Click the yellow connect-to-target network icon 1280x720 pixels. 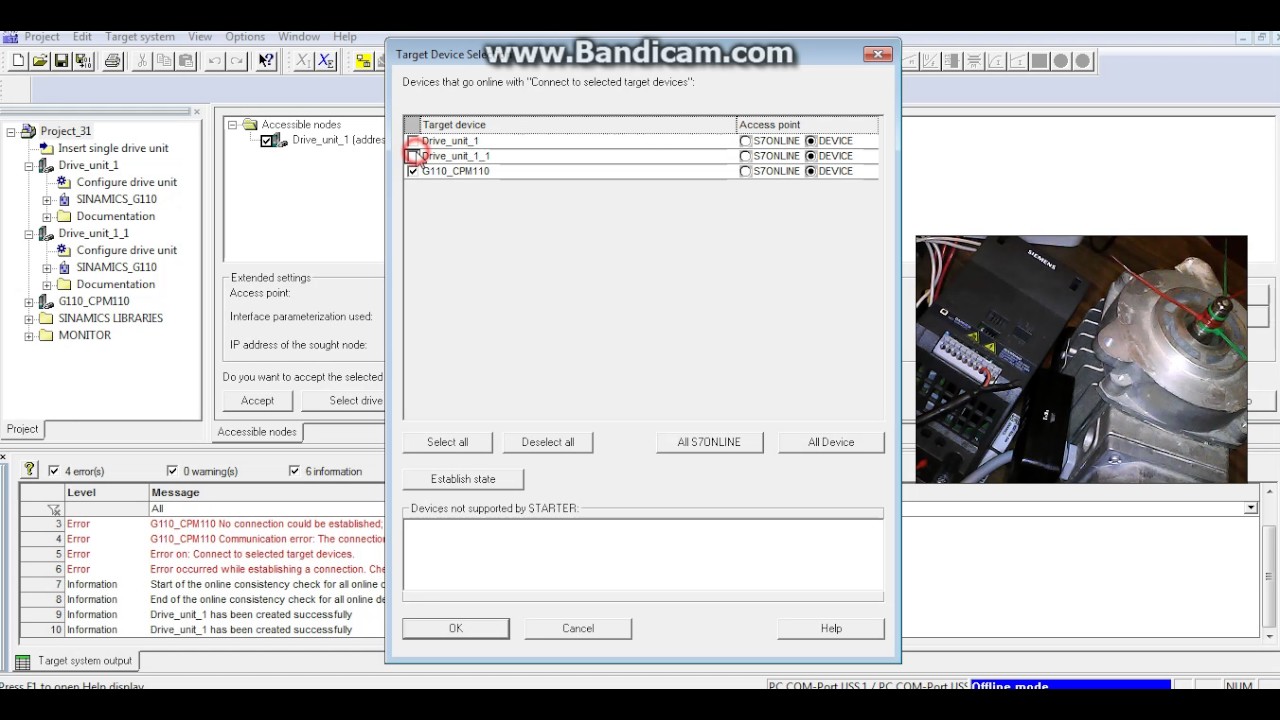[x=363, y=61]
